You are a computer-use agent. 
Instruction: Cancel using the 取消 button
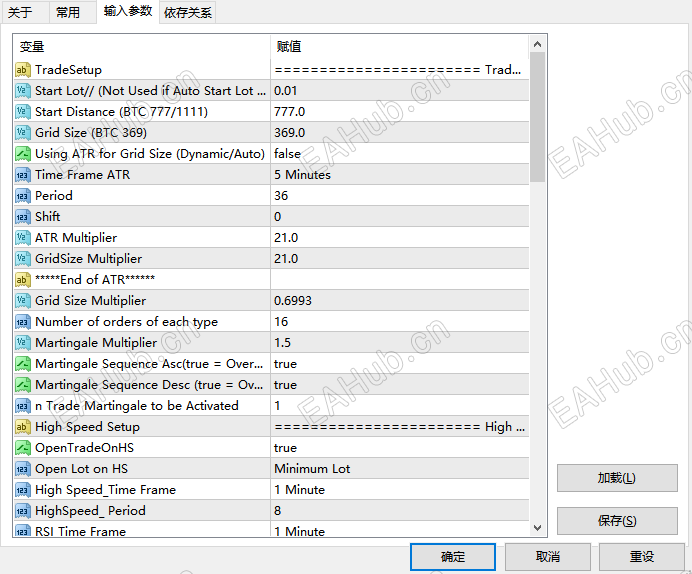pyautogui.click(x=548, y=557)
